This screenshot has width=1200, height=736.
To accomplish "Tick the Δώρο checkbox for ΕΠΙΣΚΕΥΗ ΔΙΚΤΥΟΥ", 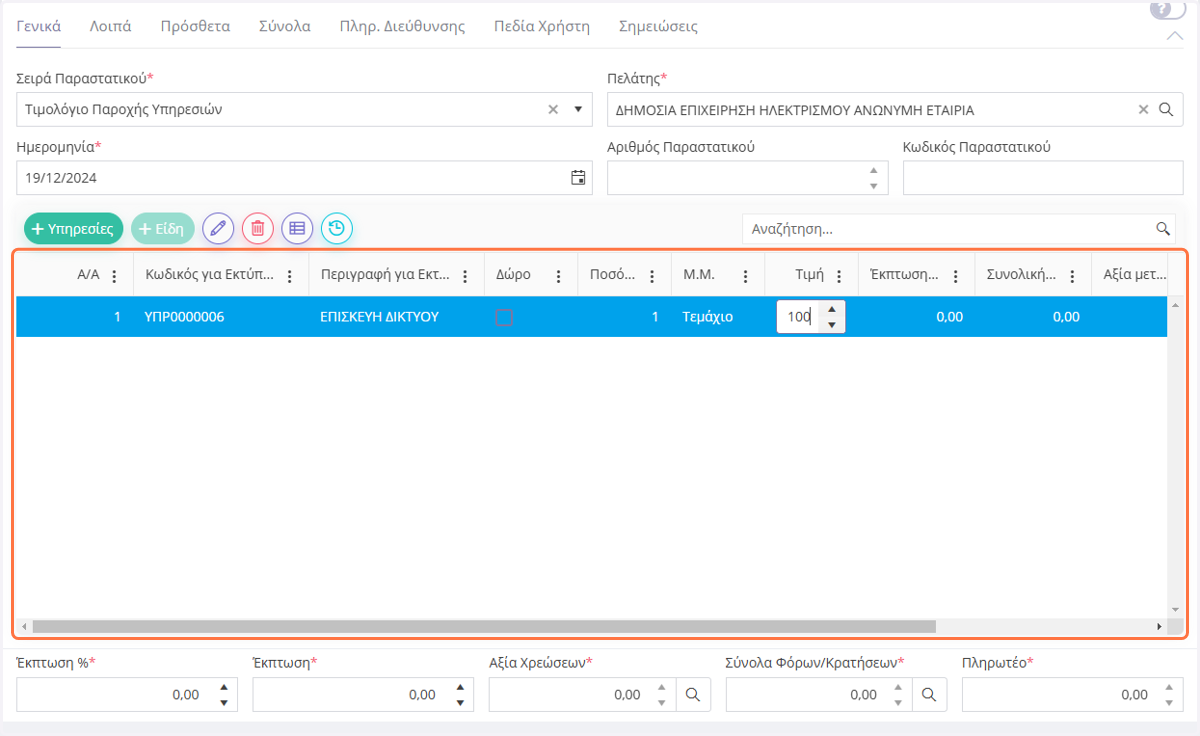I will click(504, 317).
